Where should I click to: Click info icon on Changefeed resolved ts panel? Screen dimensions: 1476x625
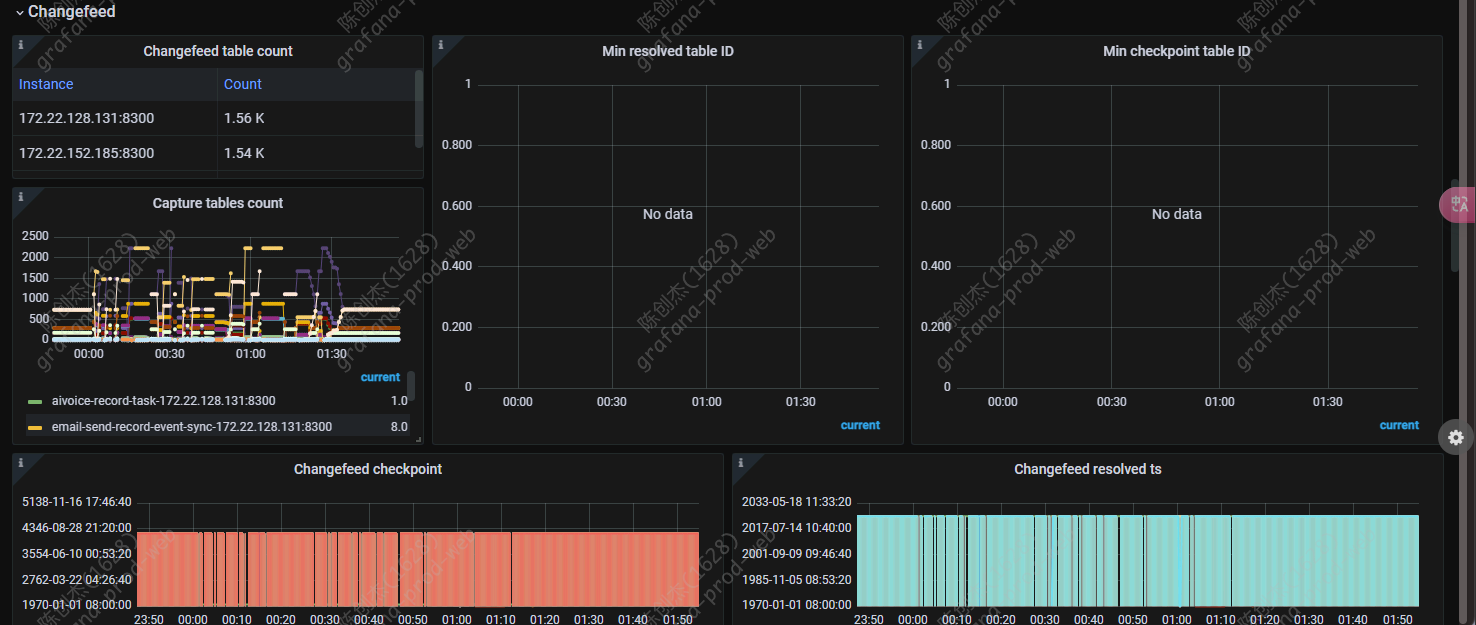pos(740,462)
